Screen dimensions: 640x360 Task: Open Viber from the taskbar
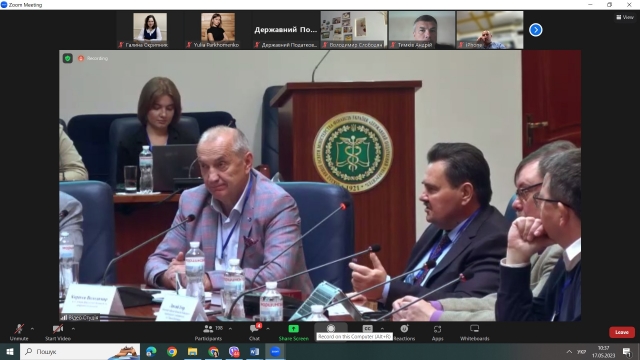[234, 351]
